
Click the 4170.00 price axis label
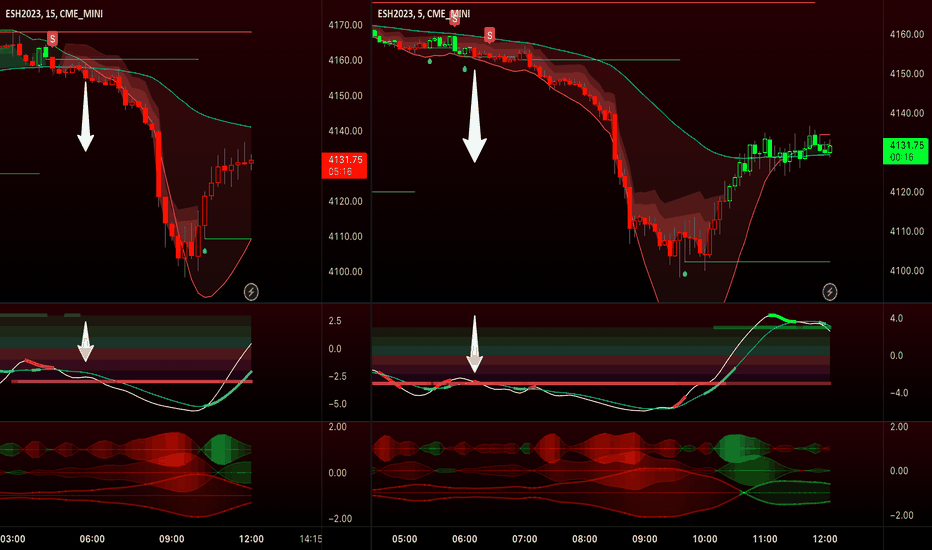(x=345, y=25)
